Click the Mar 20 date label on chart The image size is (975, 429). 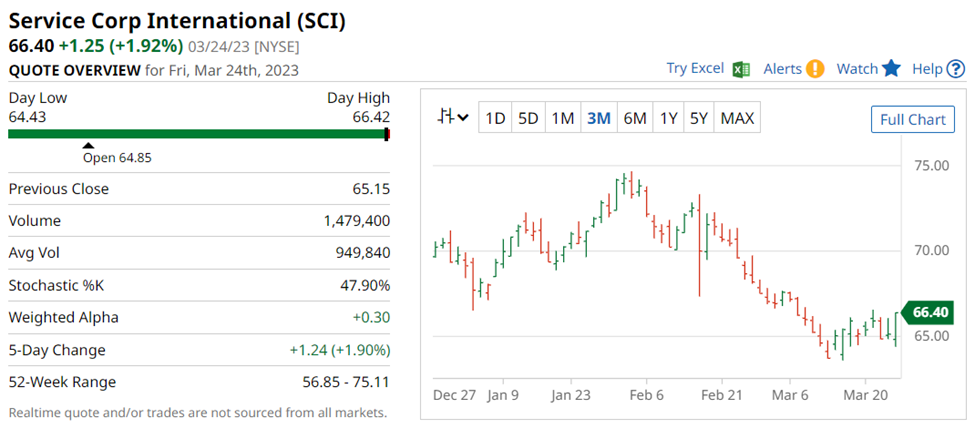click(x=866, y=395)
